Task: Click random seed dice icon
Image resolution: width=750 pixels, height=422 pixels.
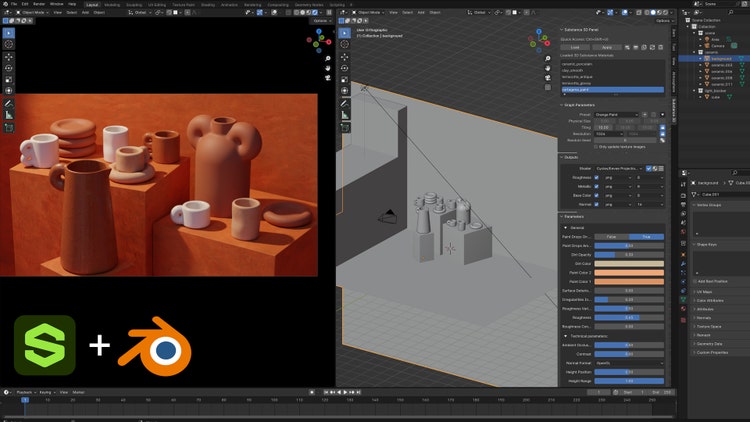Action: 662,140
